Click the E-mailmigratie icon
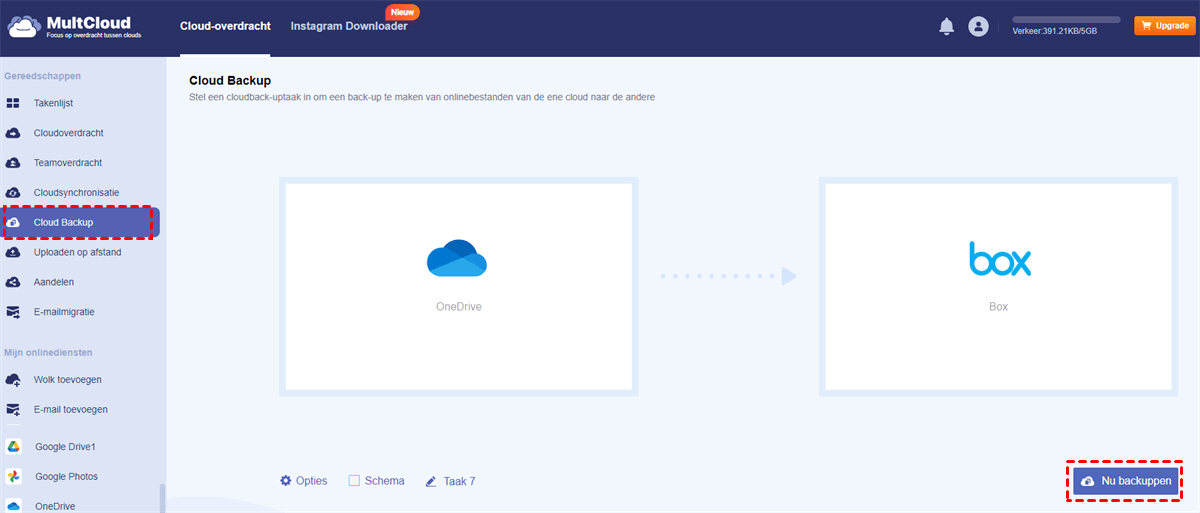 [13, 312]
